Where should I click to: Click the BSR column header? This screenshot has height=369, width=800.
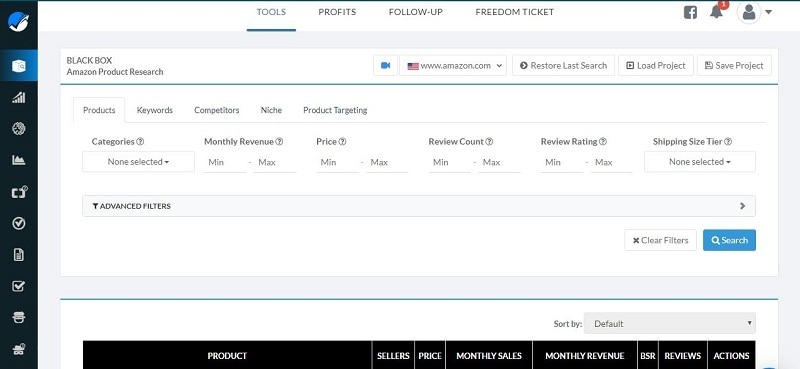click(648, 356)
